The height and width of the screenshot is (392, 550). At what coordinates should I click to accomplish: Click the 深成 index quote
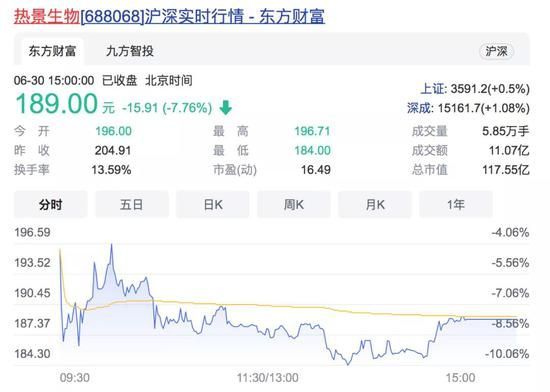468,108
